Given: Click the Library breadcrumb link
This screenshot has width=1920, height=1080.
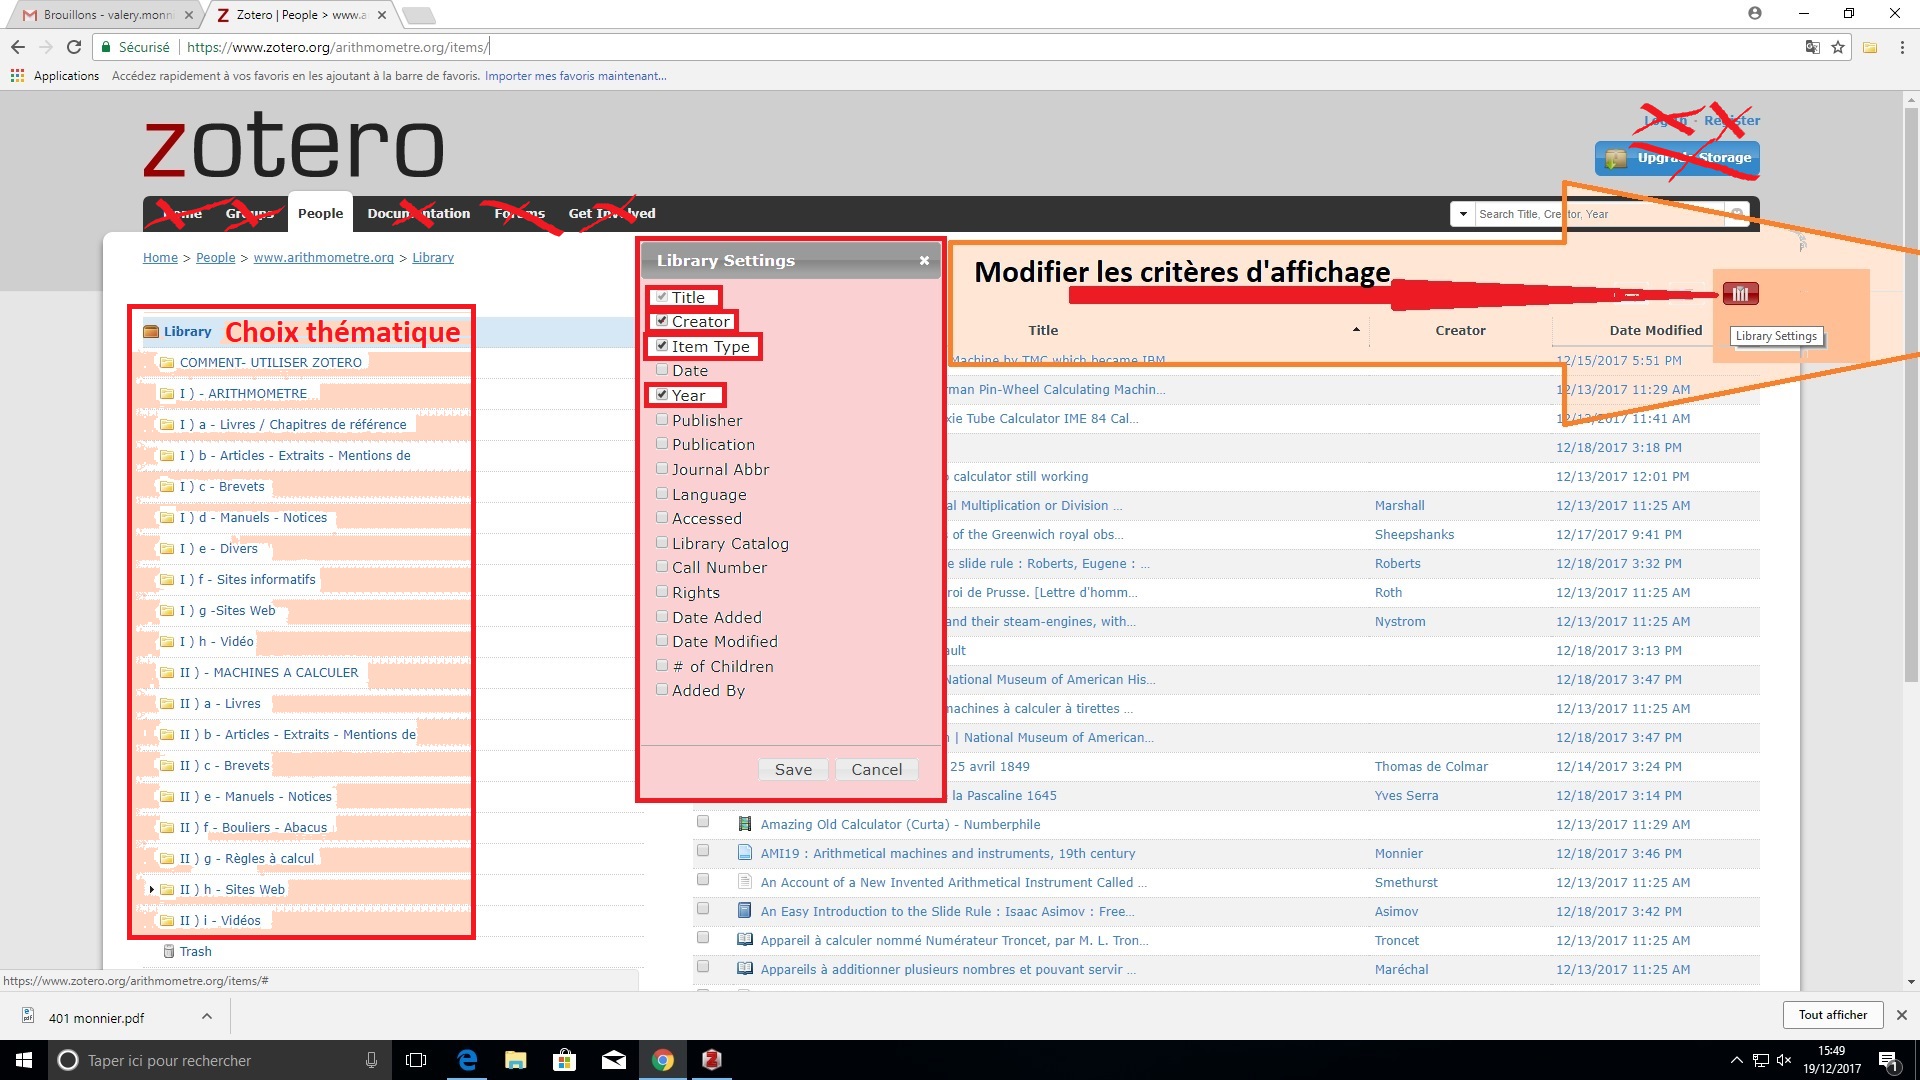Looking at the screenshot, I should [433, 257].
